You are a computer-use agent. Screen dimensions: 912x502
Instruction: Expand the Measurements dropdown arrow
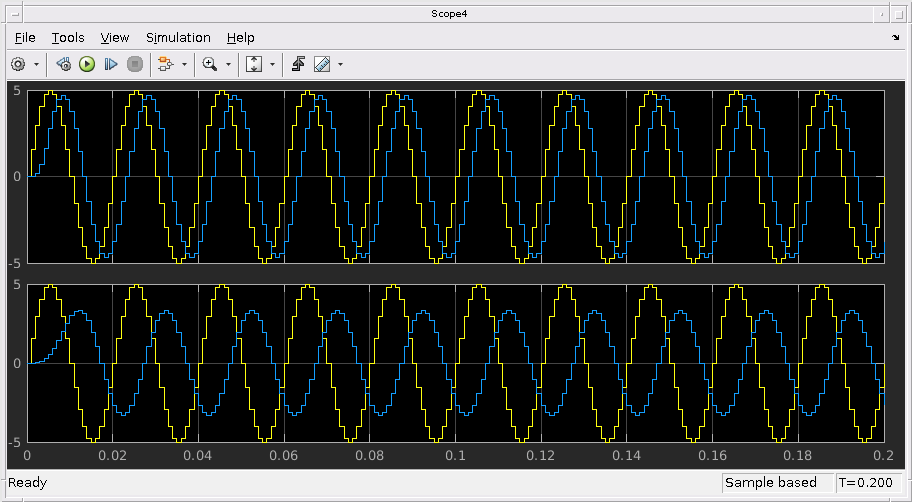click(x=341, y=64)
